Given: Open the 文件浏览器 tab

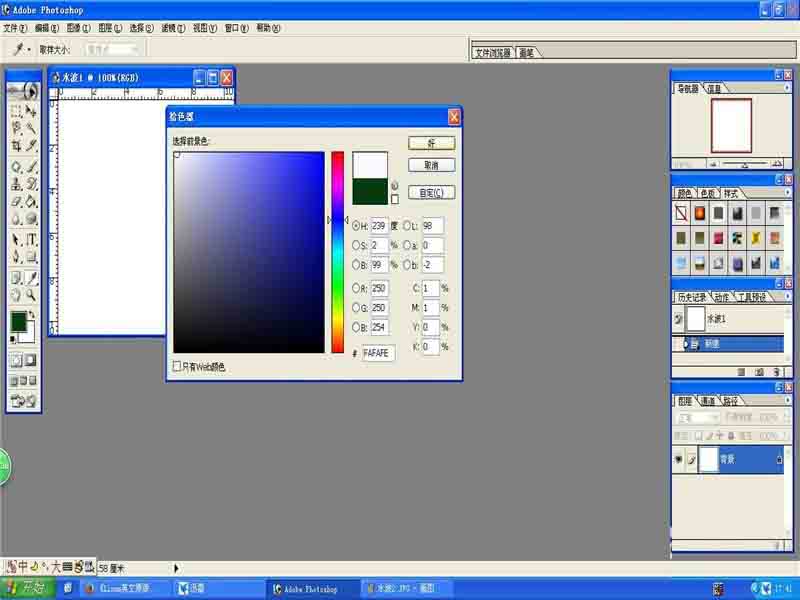Looking at the screenshot, I should click(493, 53).
